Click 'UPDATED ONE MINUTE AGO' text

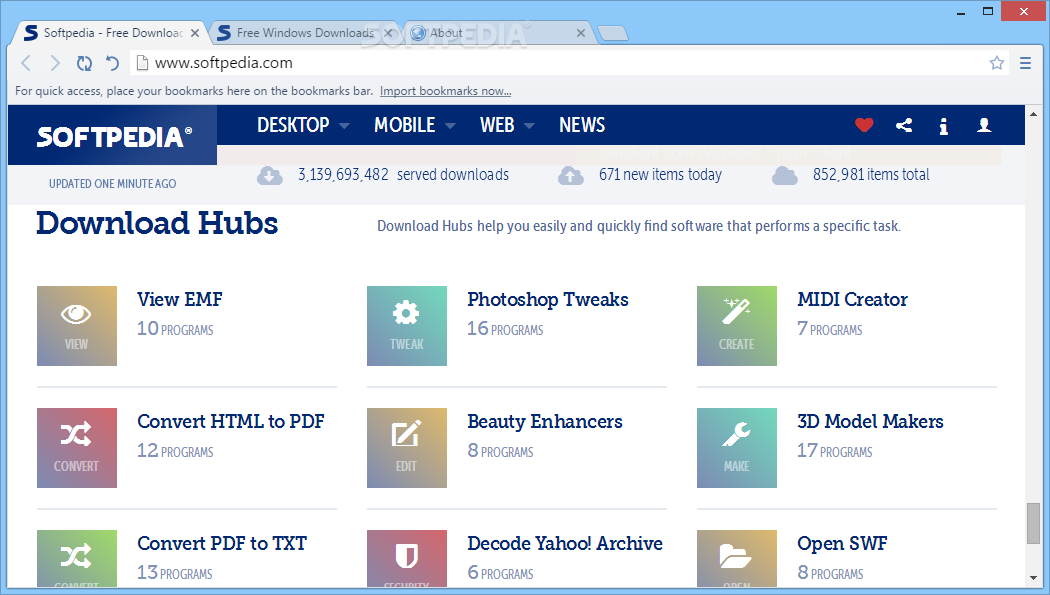[112, 183]
